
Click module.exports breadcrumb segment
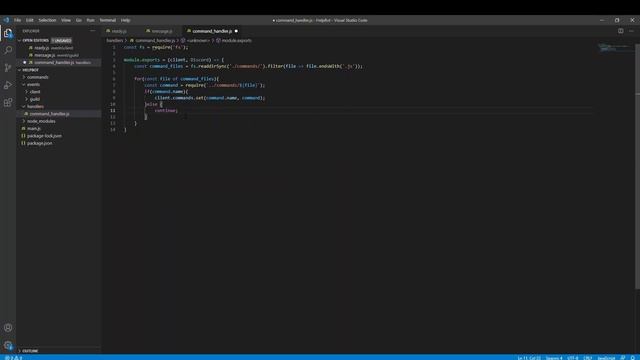[x=234, y=40]
